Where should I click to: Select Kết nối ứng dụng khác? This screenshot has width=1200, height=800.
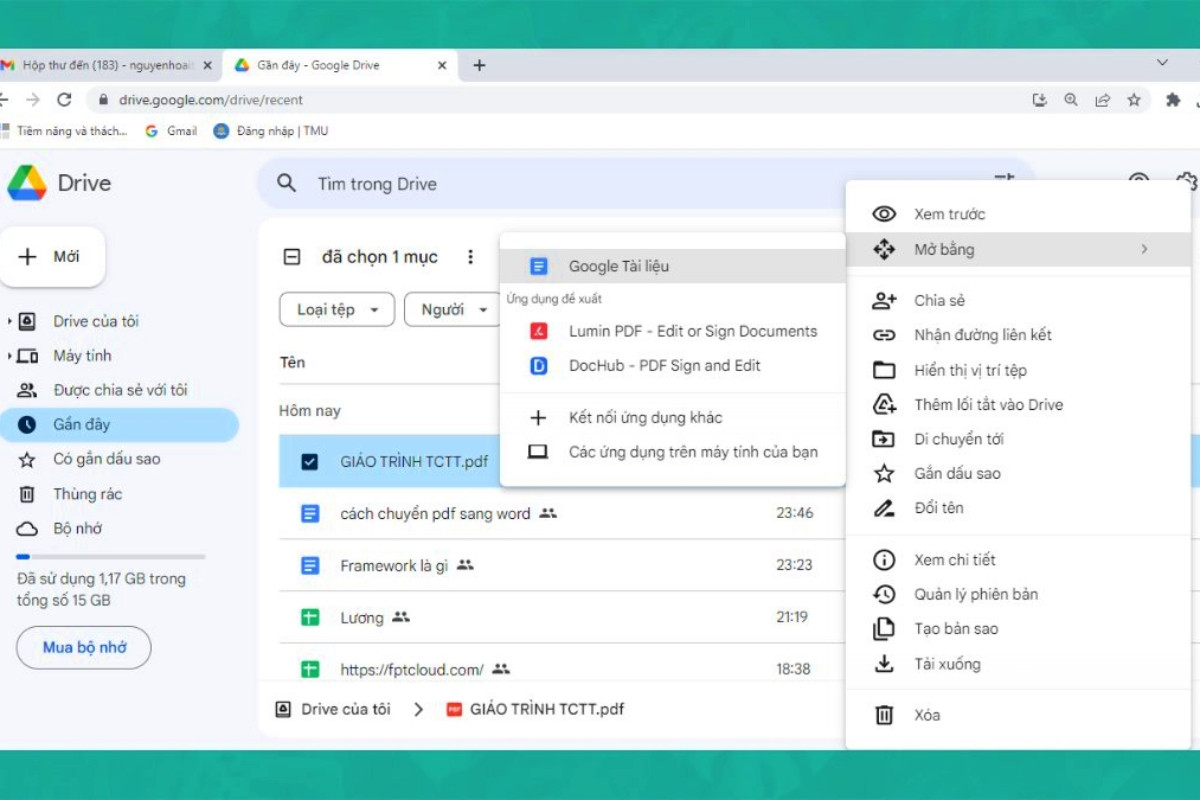[x=672, y=418]
